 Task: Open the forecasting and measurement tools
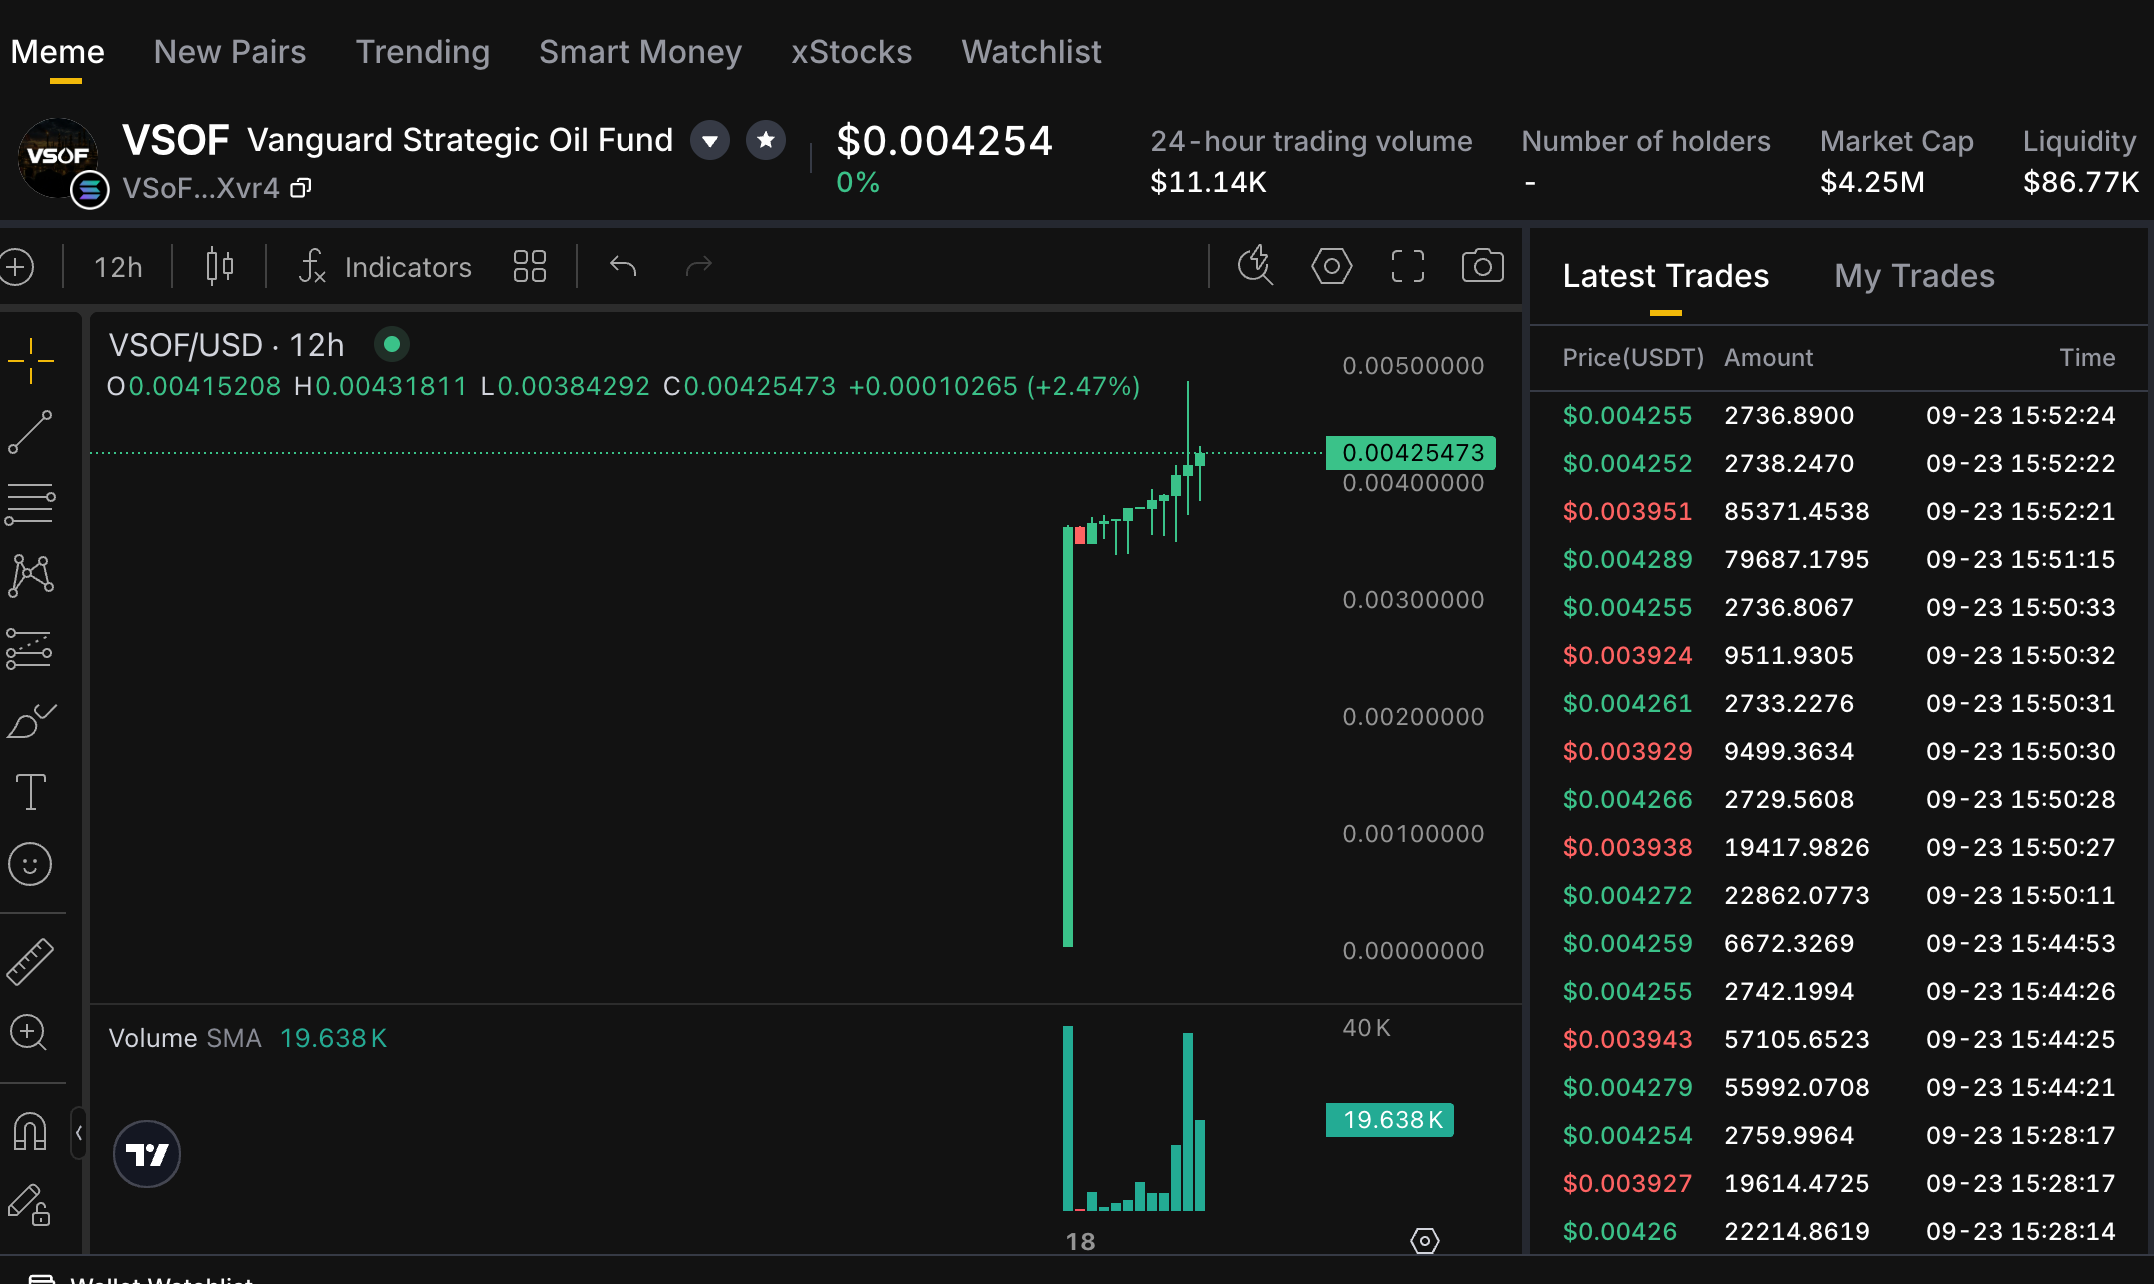coord(31,648)
